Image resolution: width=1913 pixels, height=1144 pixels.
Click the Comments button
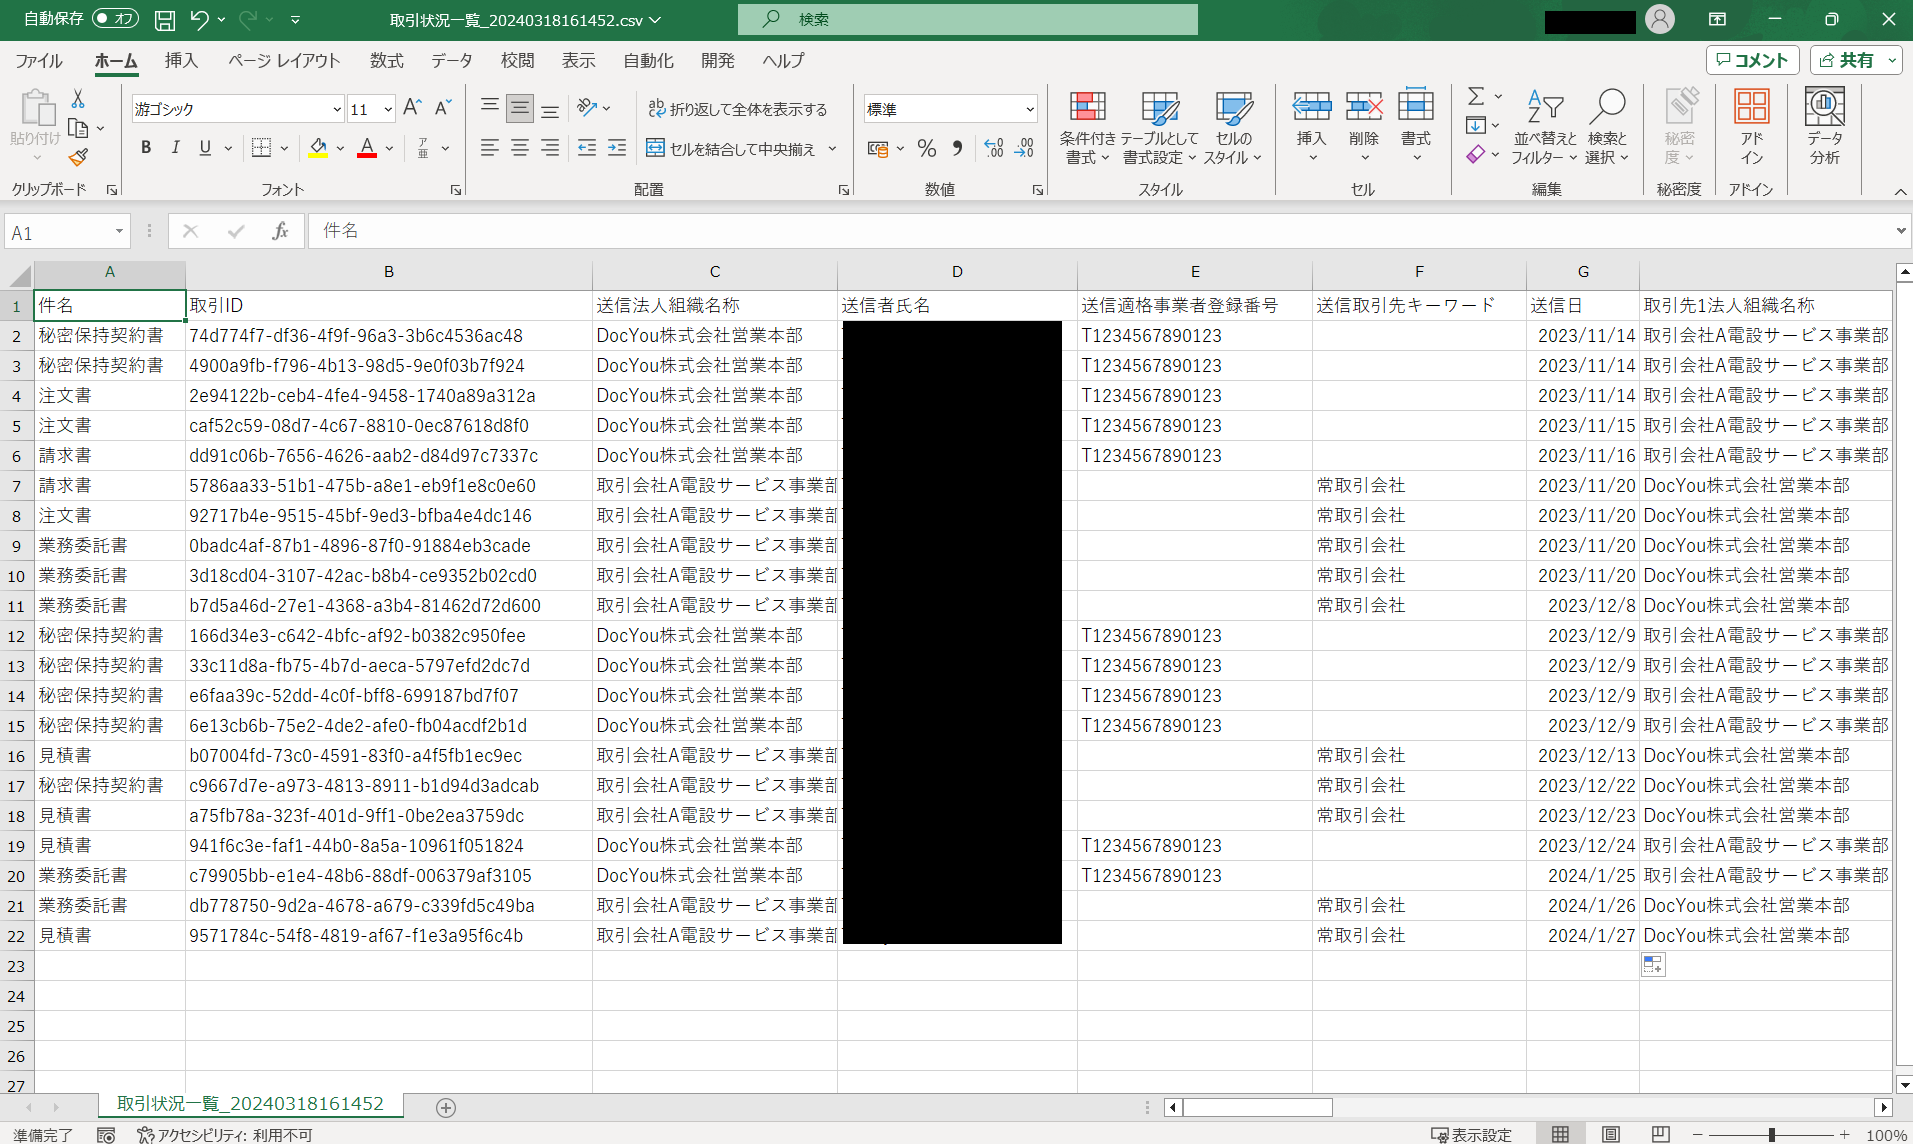[x=1752, y=60]
